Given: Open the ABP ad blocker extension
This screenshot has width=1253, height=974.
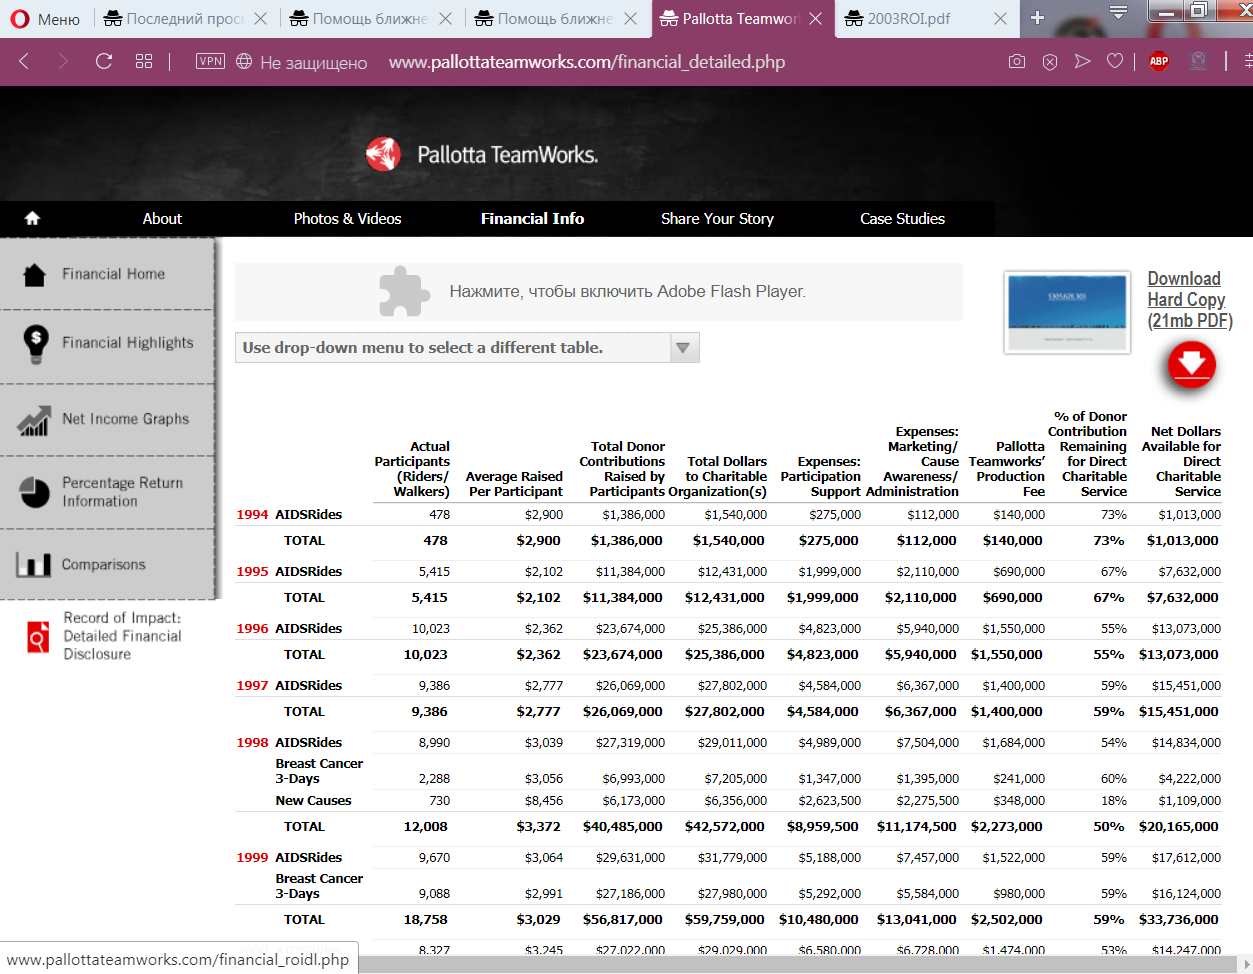Looking at the screenshot, I should 1159,62.
